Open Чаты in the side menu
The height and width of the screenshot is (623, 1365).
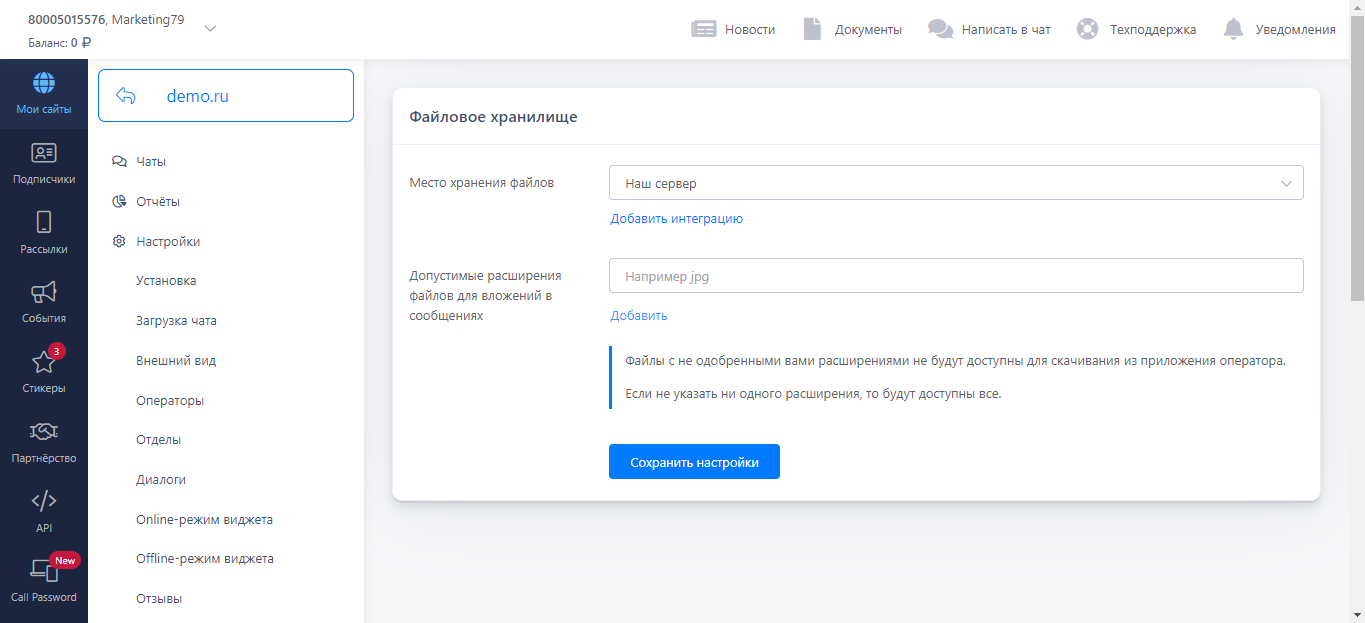151,161
